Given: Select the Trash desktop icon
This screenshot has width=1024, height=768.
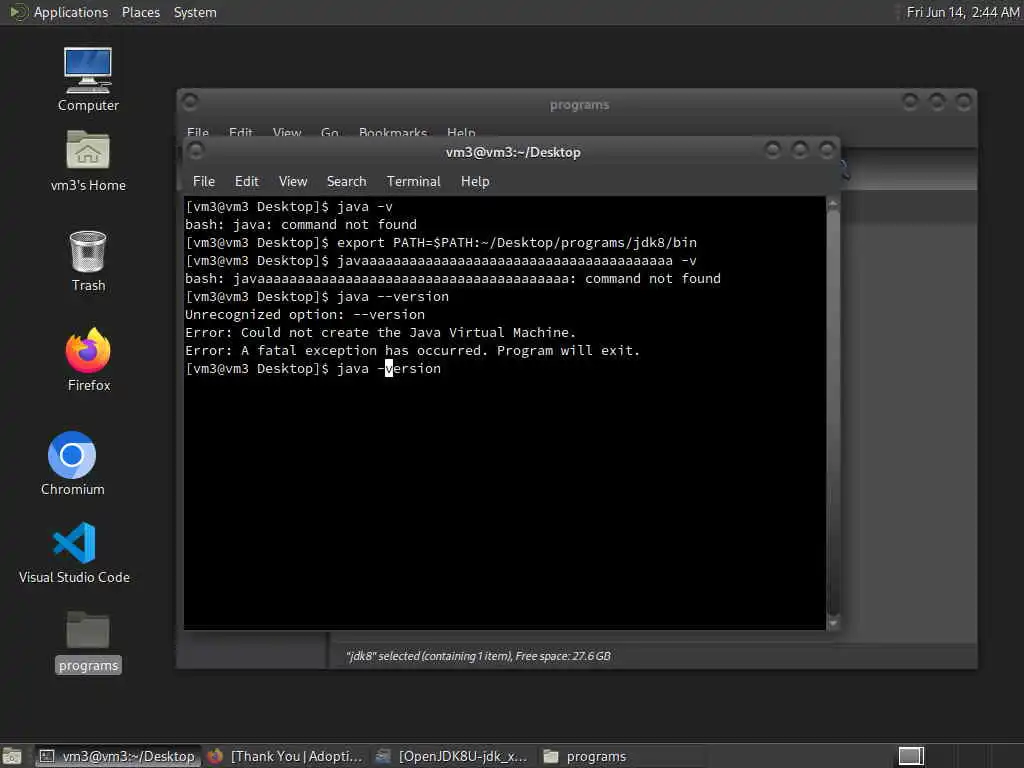Looking at the screenshot, I should pyautogui.click(x=88, y=261).
